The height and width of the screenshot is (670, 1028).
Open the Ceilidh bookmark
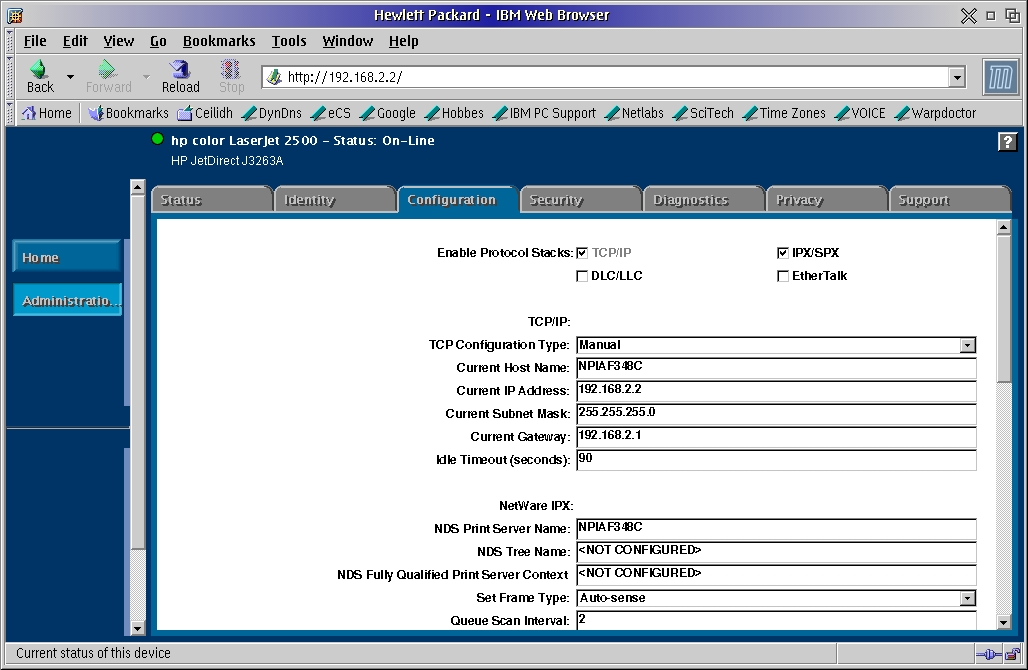(x=205, y=113)
